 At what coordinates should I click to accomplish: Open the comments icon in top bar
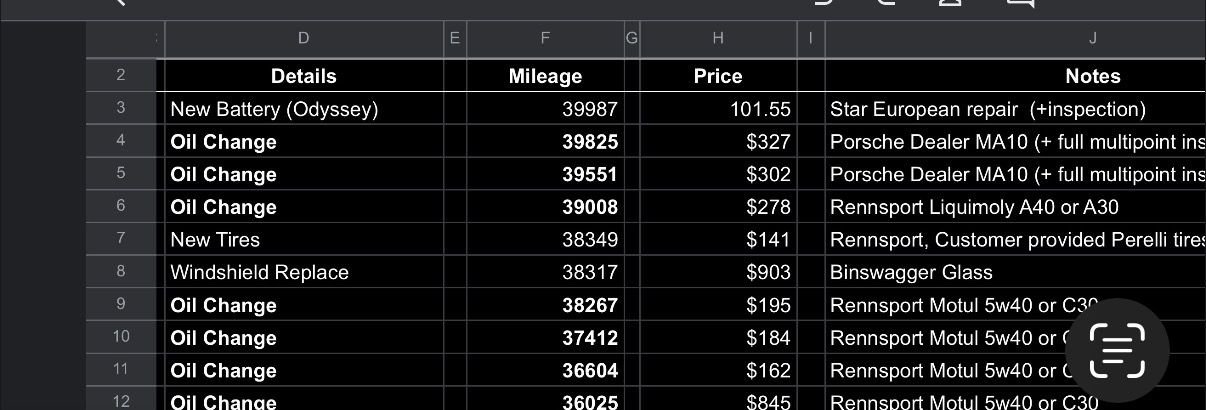click(x=1019, y=3)
